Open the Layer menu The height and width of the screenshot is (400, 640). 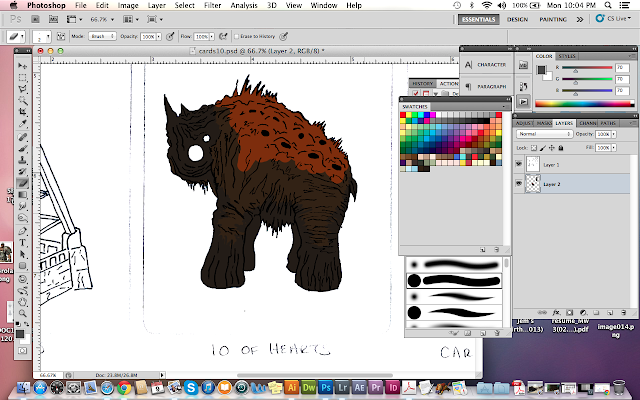(156, 5)
